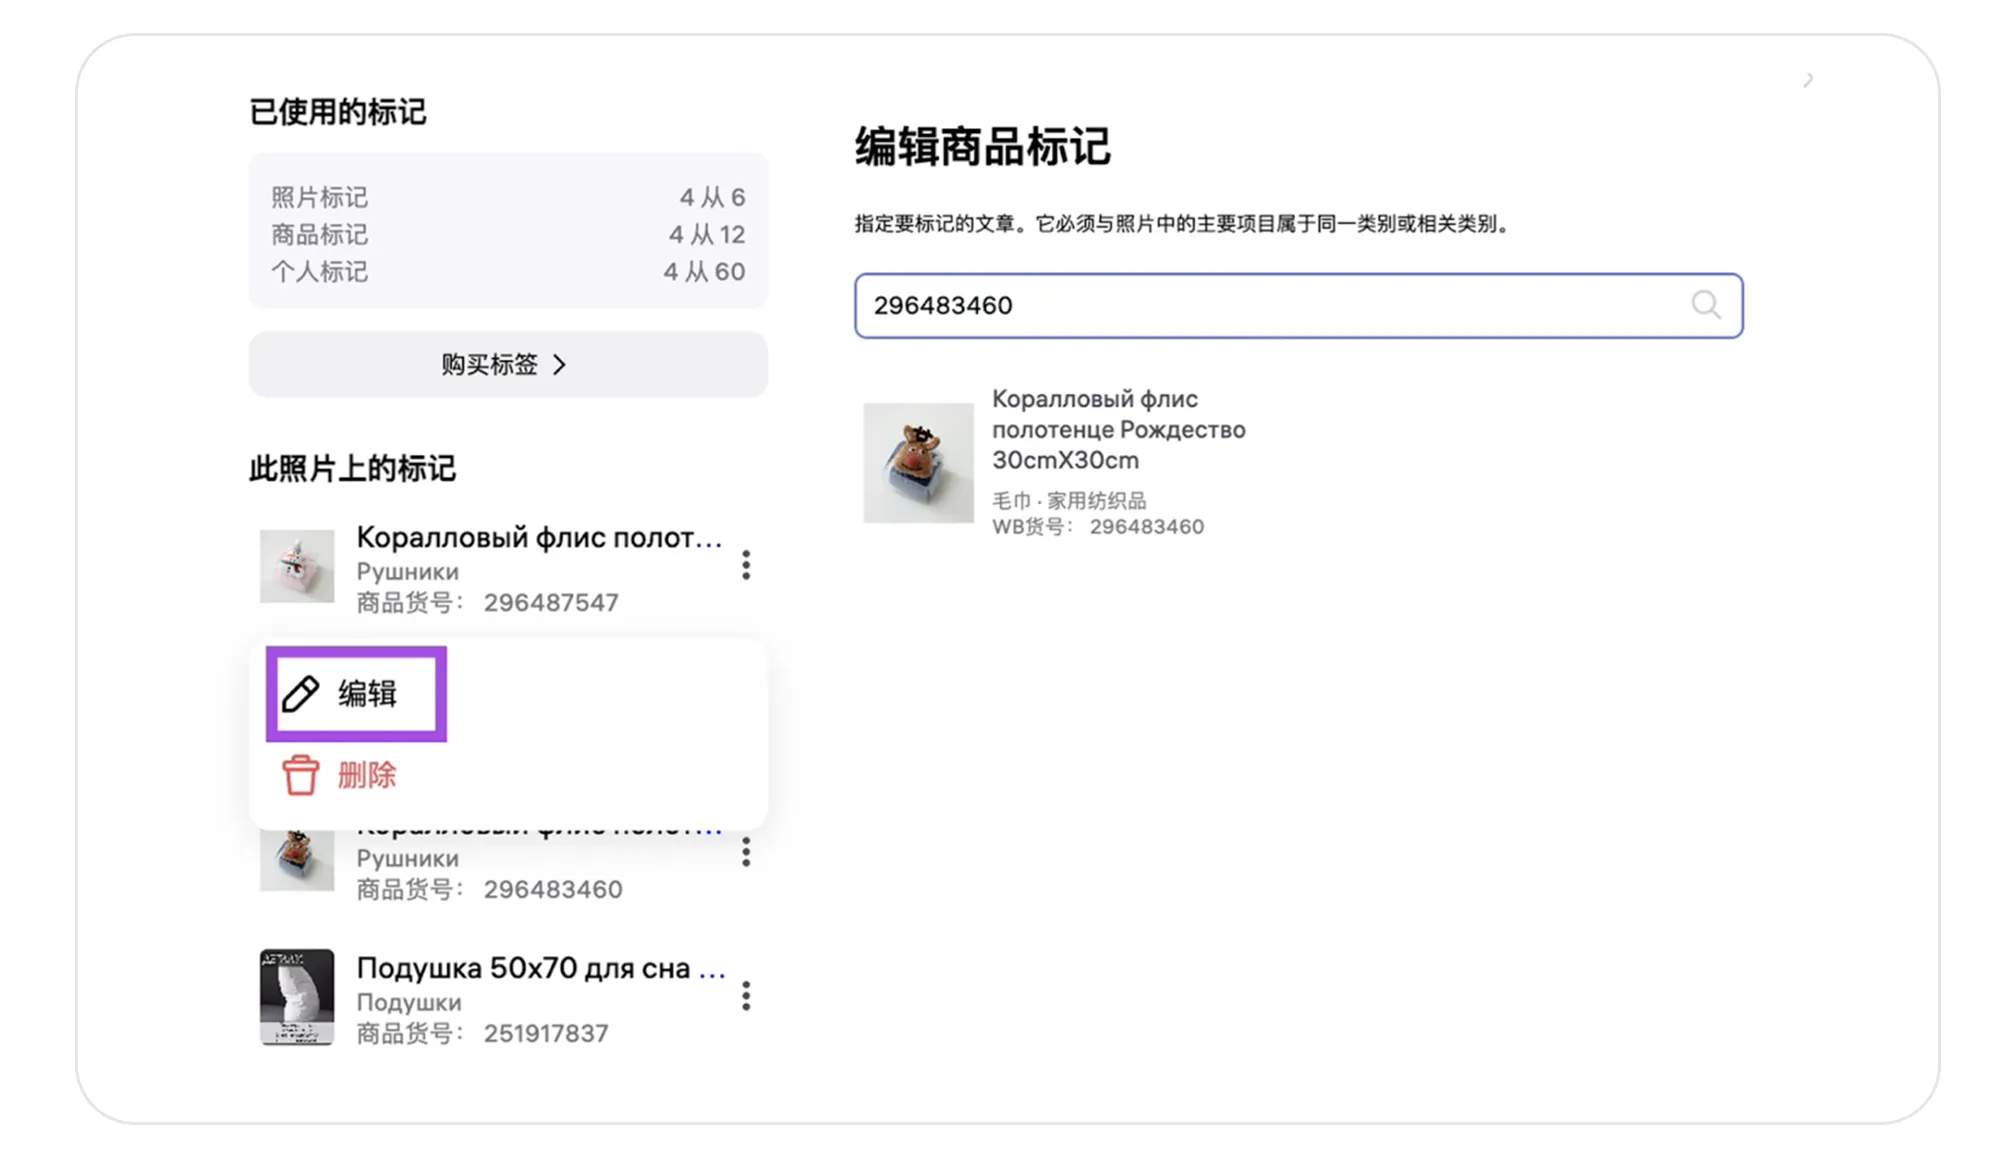
Task: Click the chevron icon at top right corner
Action: (1810, 81)
